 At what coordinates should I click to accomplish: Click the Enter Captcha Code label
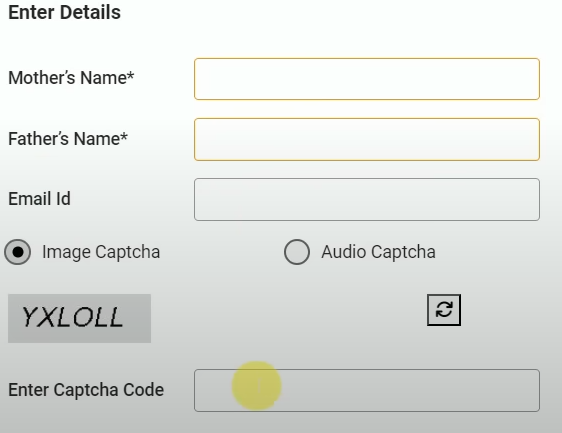coord(86,390)
